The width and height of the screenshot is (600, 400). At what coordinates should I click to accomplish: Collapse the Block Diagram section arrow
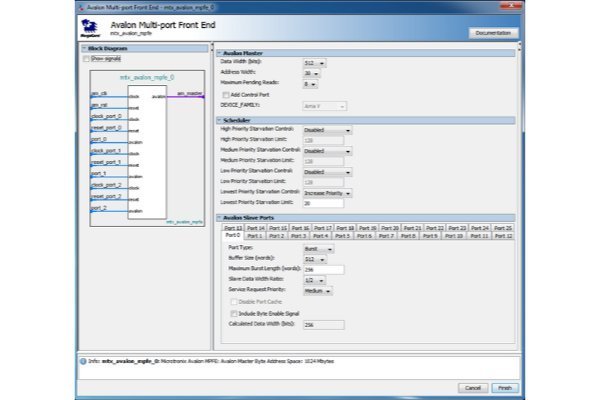(83, 49)
